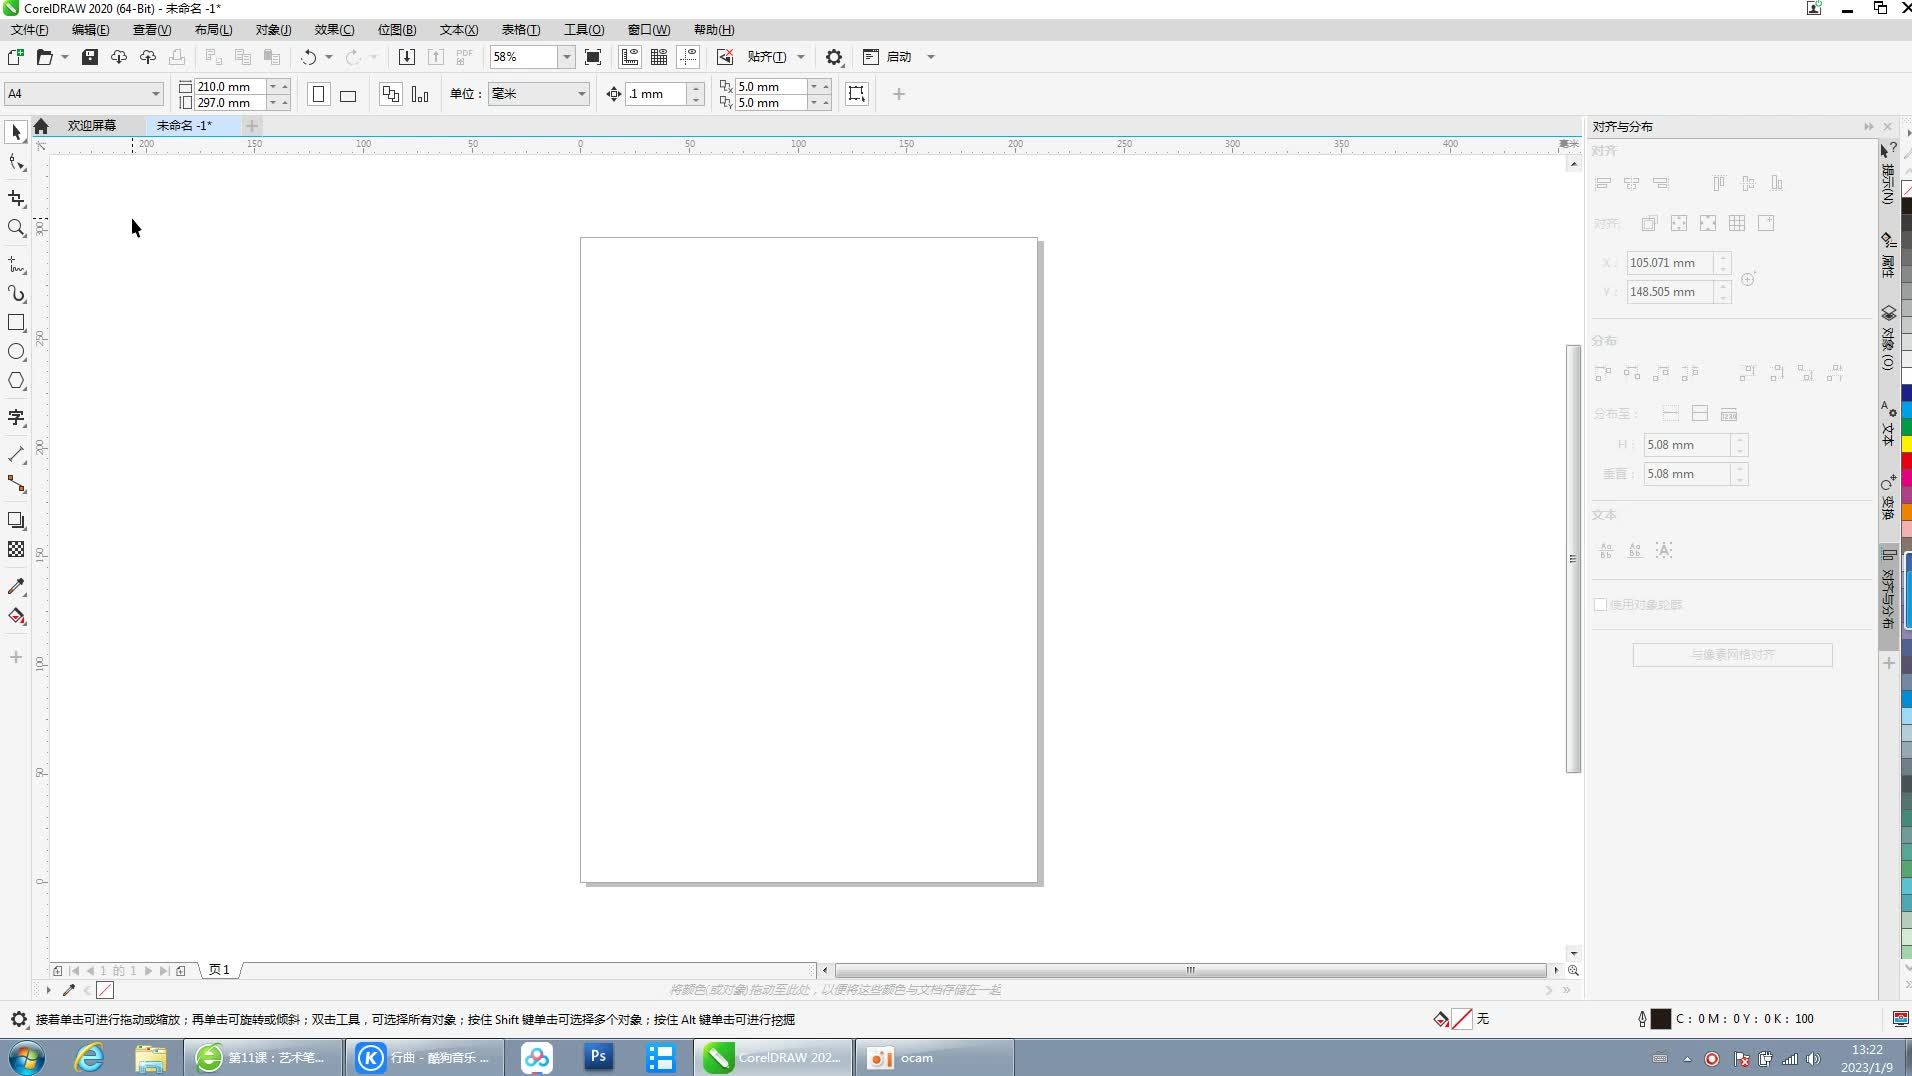
Task: Select the Zoom tool
Action: [15, 228]
